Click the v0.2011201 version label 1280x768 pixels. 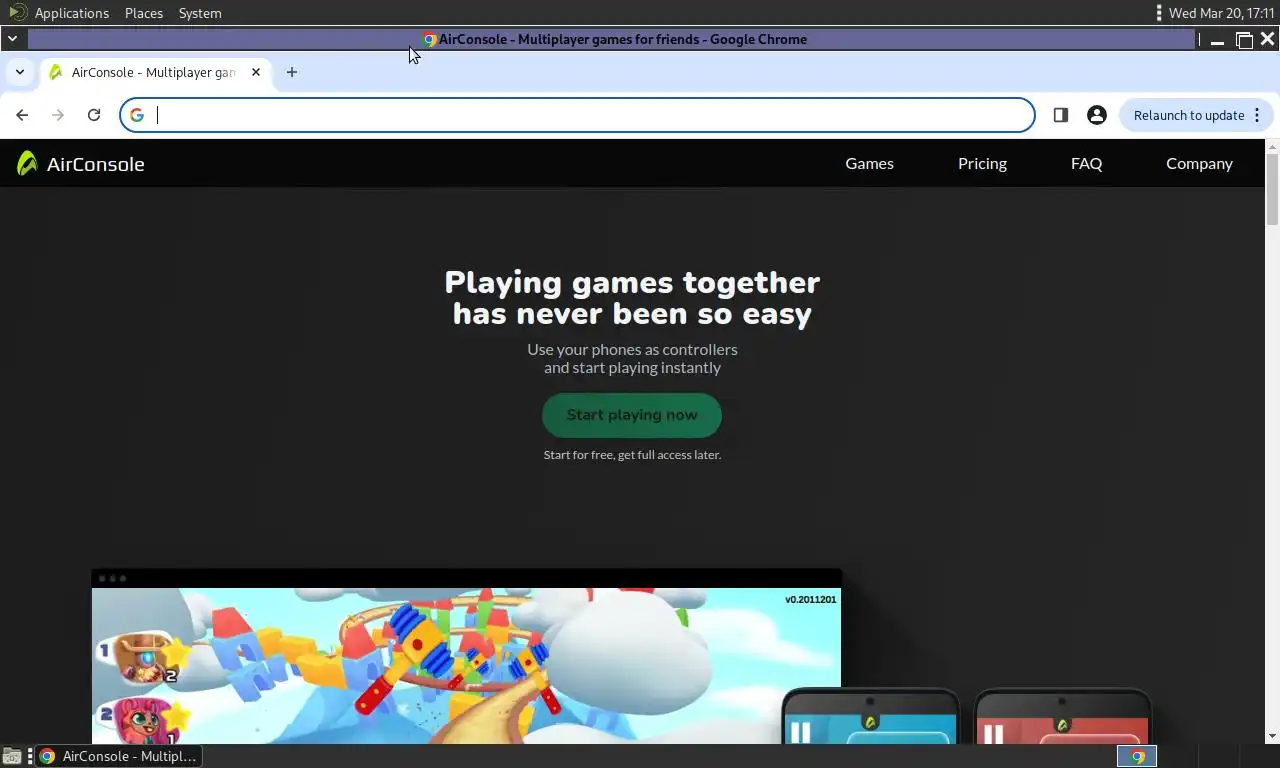[811, 599]
